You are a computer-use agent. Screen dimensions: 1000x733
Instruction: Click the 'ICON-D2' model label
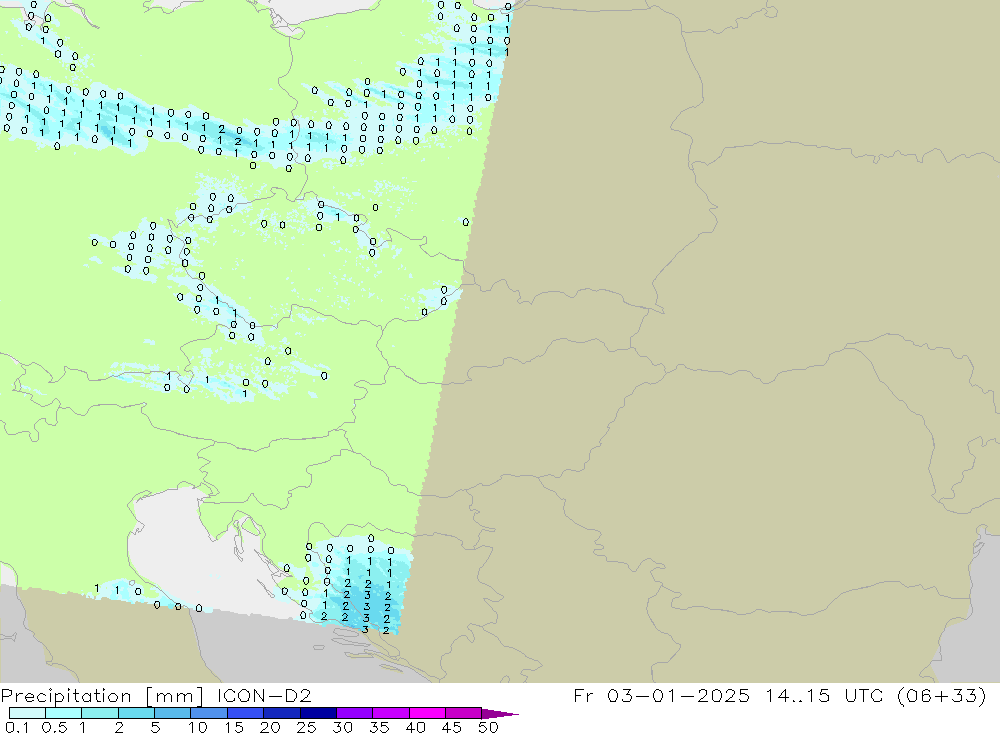pos(264,696)
